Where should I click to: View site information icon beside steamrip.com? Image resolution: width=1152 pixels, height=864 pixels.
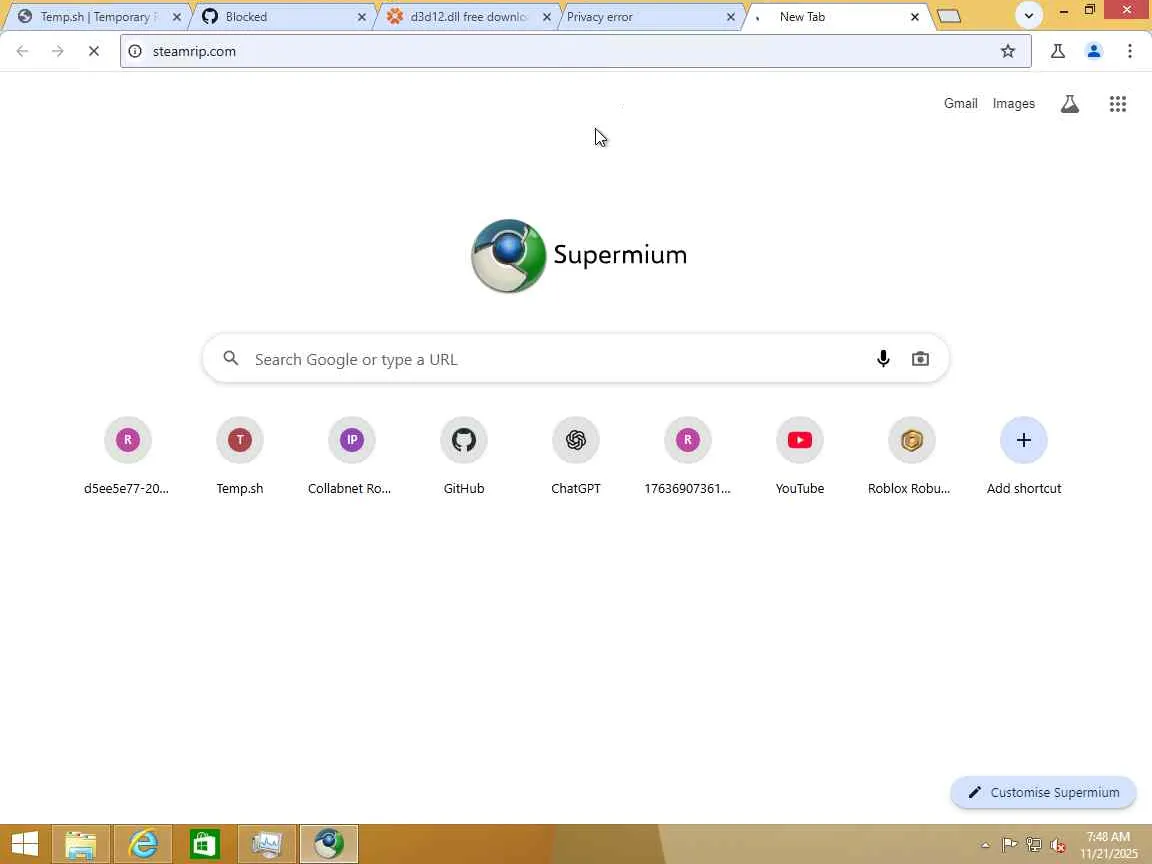click(x=135, y=51)
